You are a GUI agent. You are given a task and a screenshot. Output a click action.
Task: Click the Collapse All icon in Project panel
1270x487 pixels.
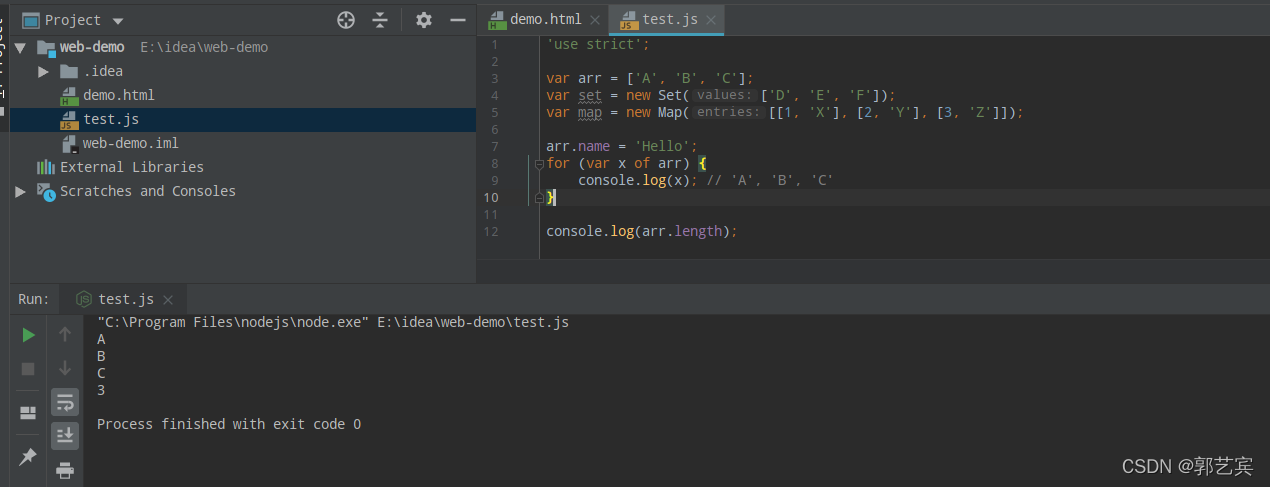click(380, 20)
